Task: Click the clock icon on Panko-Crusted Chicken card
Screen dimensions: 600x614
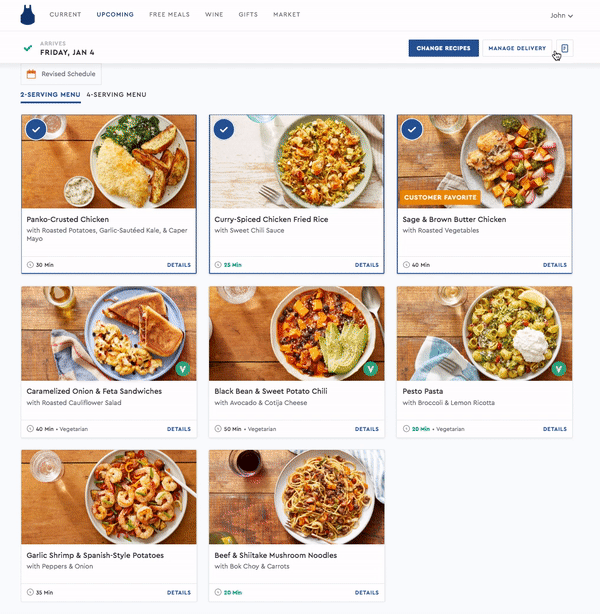Action: tap(30, 265)
